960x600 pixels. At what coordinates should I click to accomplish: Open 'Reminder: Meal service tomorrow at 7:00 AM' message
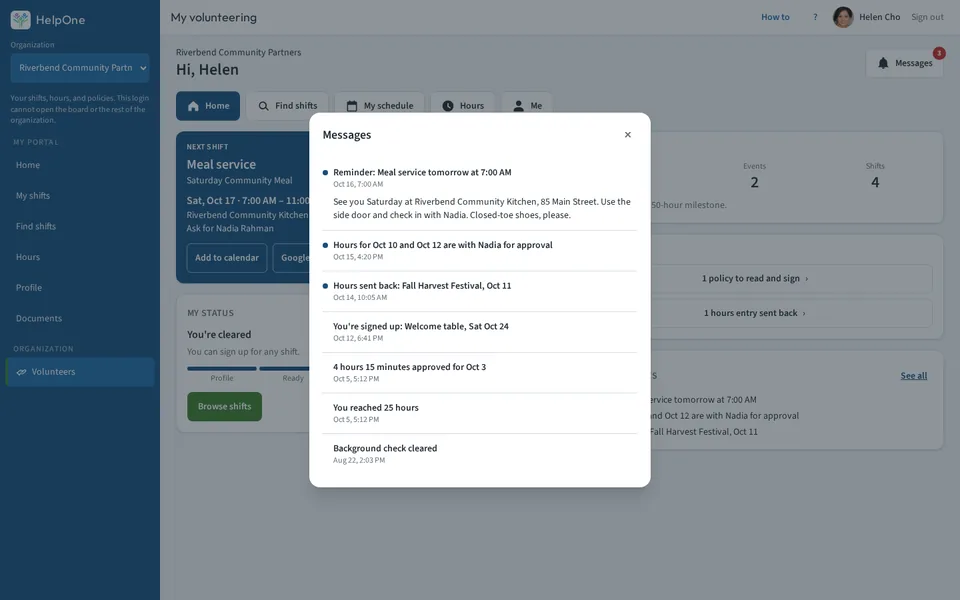tap(479, 193)
